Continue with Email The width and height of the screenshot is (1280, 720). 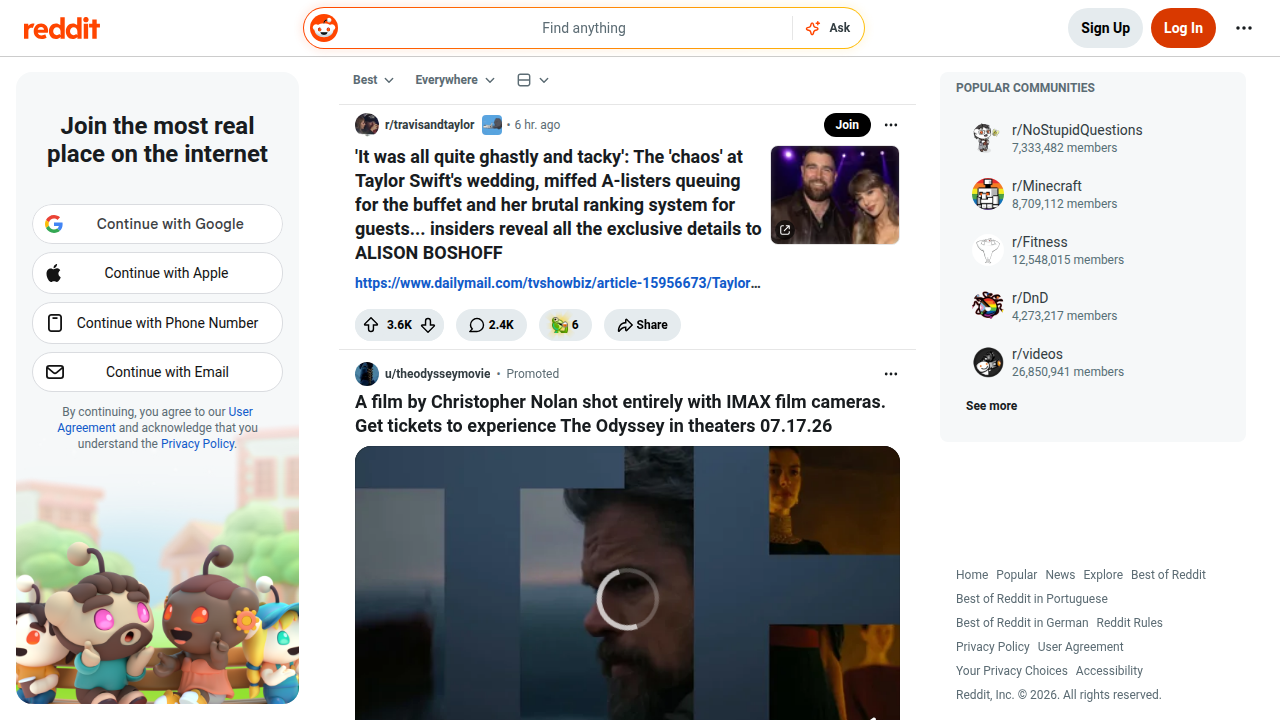point(157,372)
